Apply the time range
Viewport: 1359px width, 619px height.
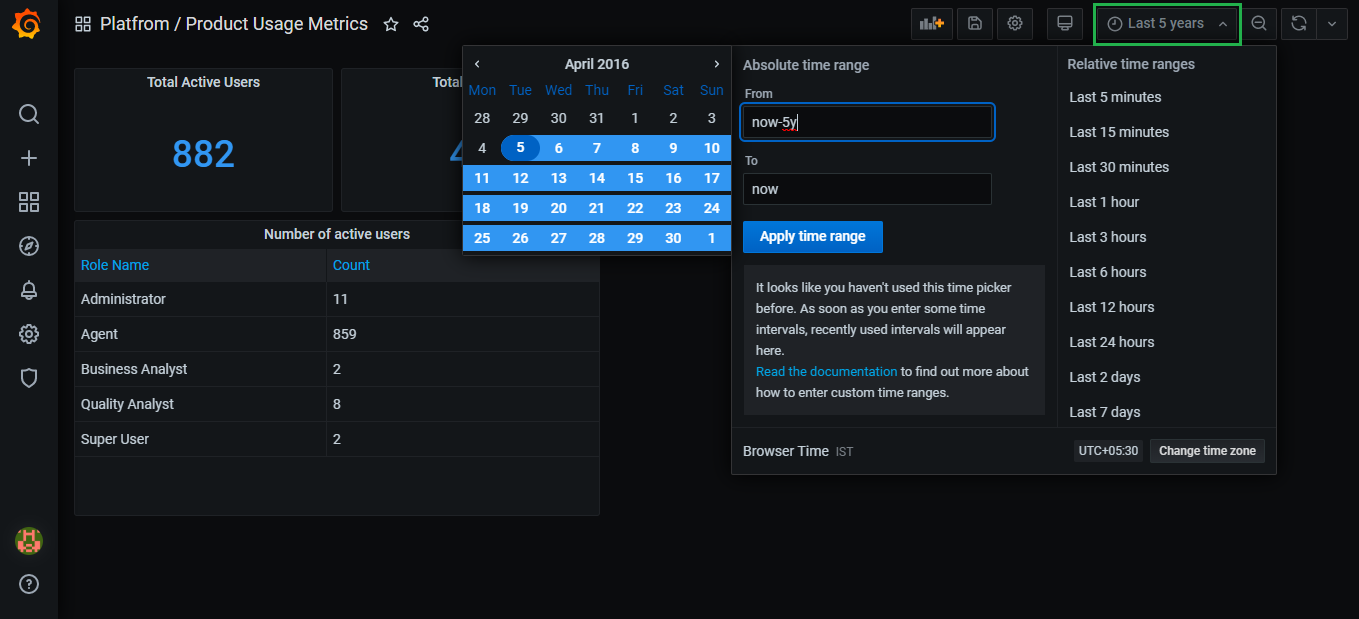coord(813,237)
